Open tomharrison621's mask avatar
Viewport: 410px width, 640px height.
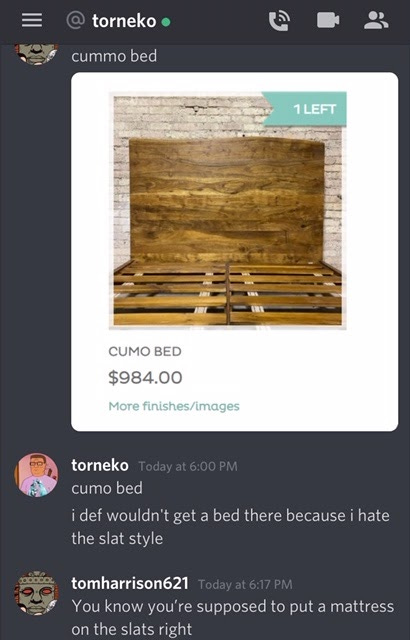click(36, 593)
